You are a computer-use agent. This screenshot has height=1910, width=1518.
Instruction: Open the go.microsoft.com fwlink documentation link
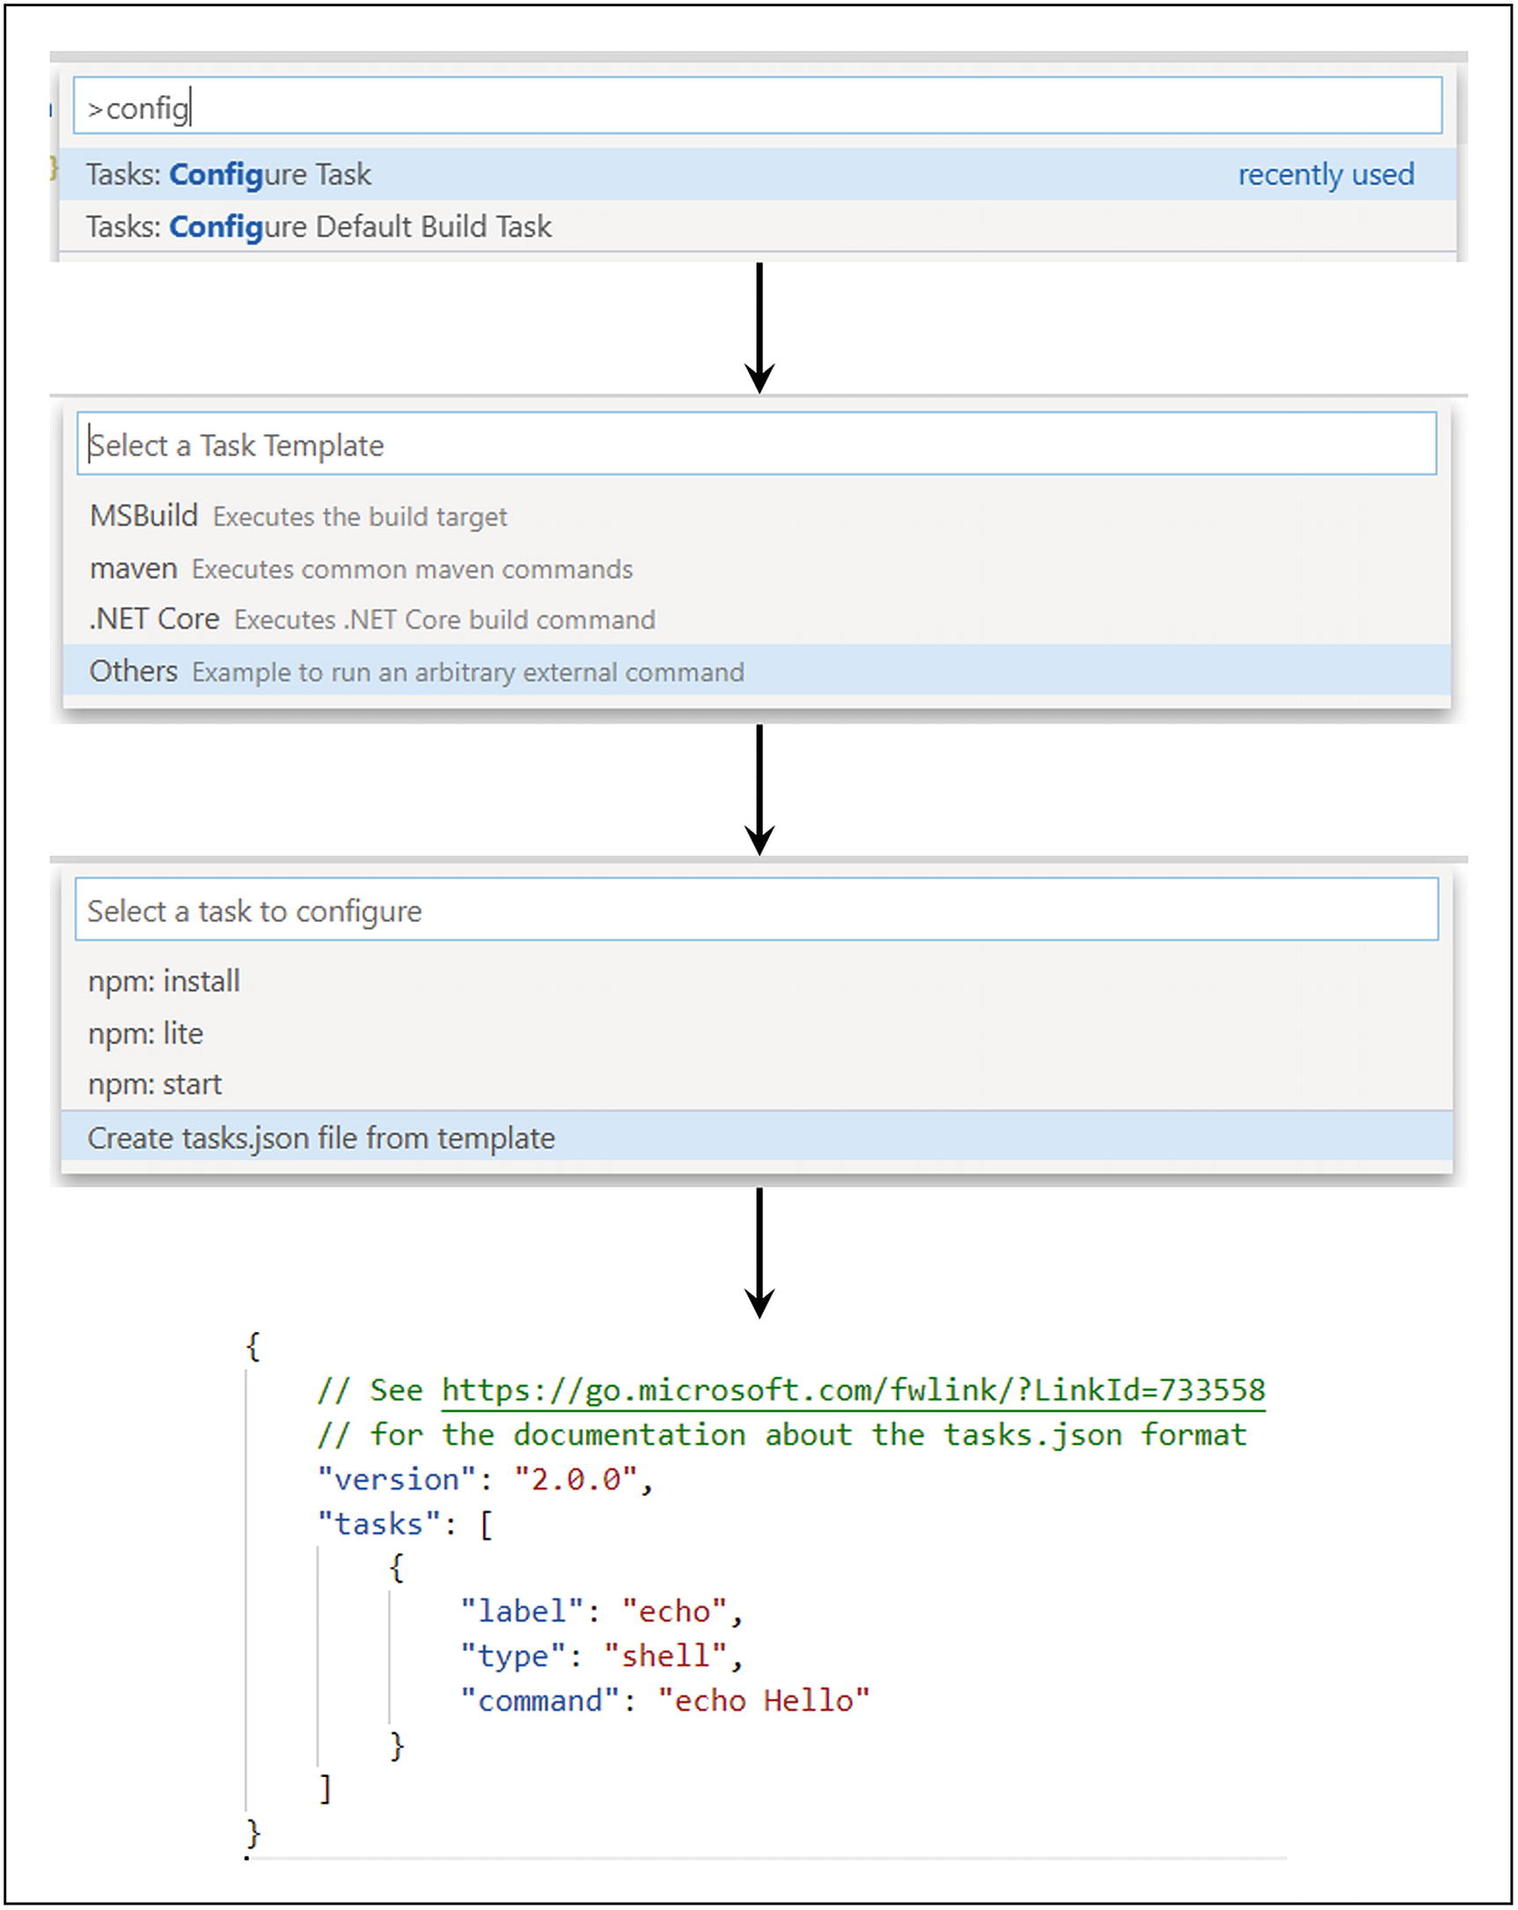853,1390
